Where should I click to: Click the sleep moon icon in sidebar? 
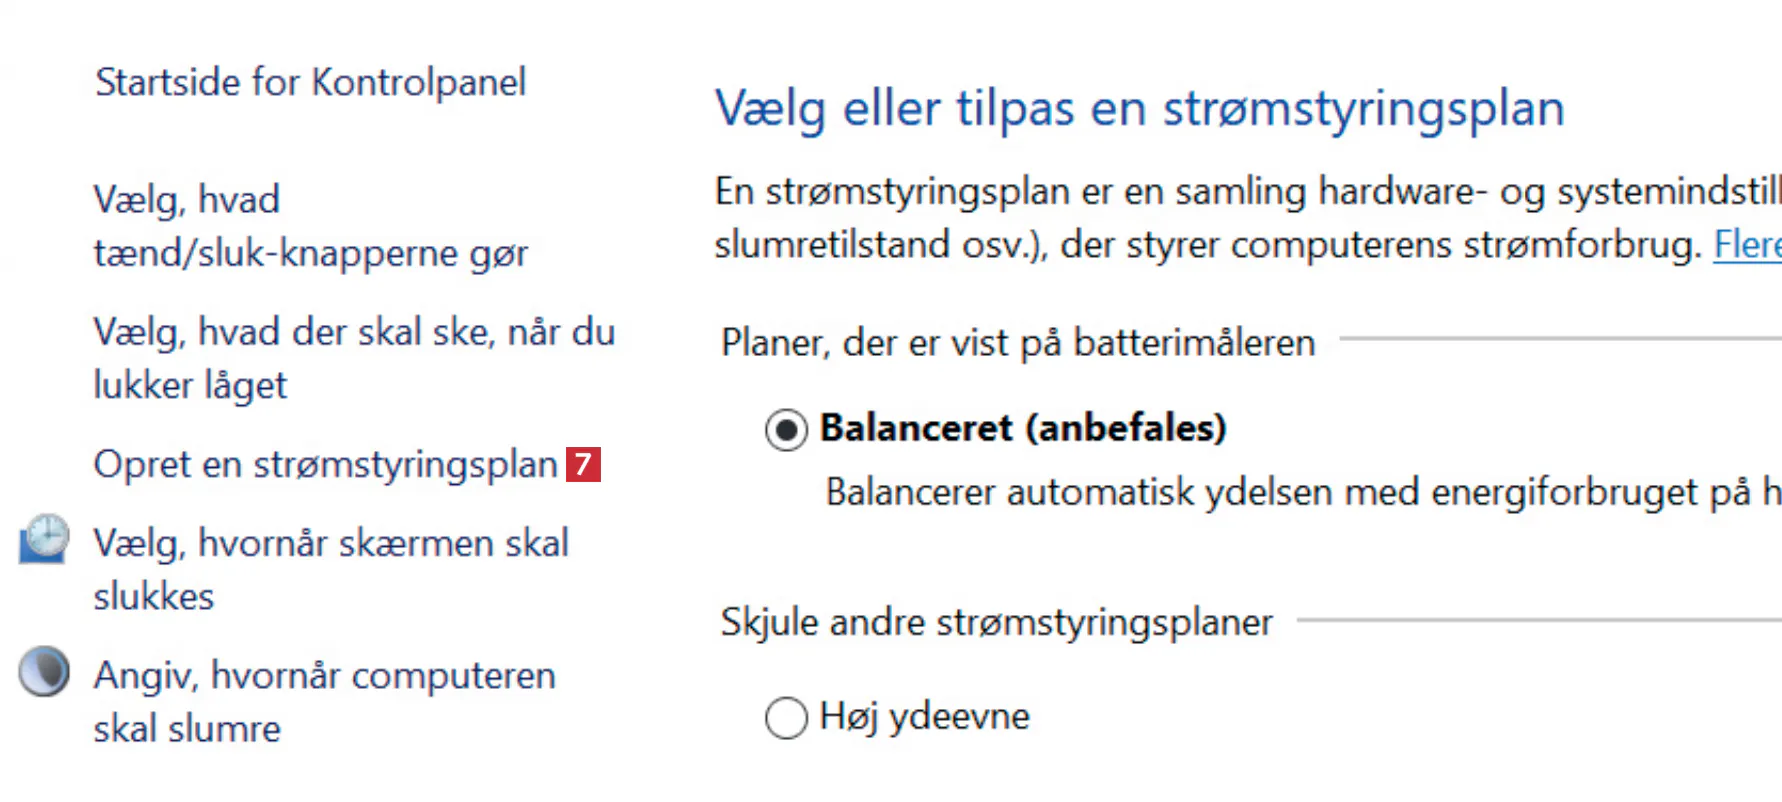(44, 672)
